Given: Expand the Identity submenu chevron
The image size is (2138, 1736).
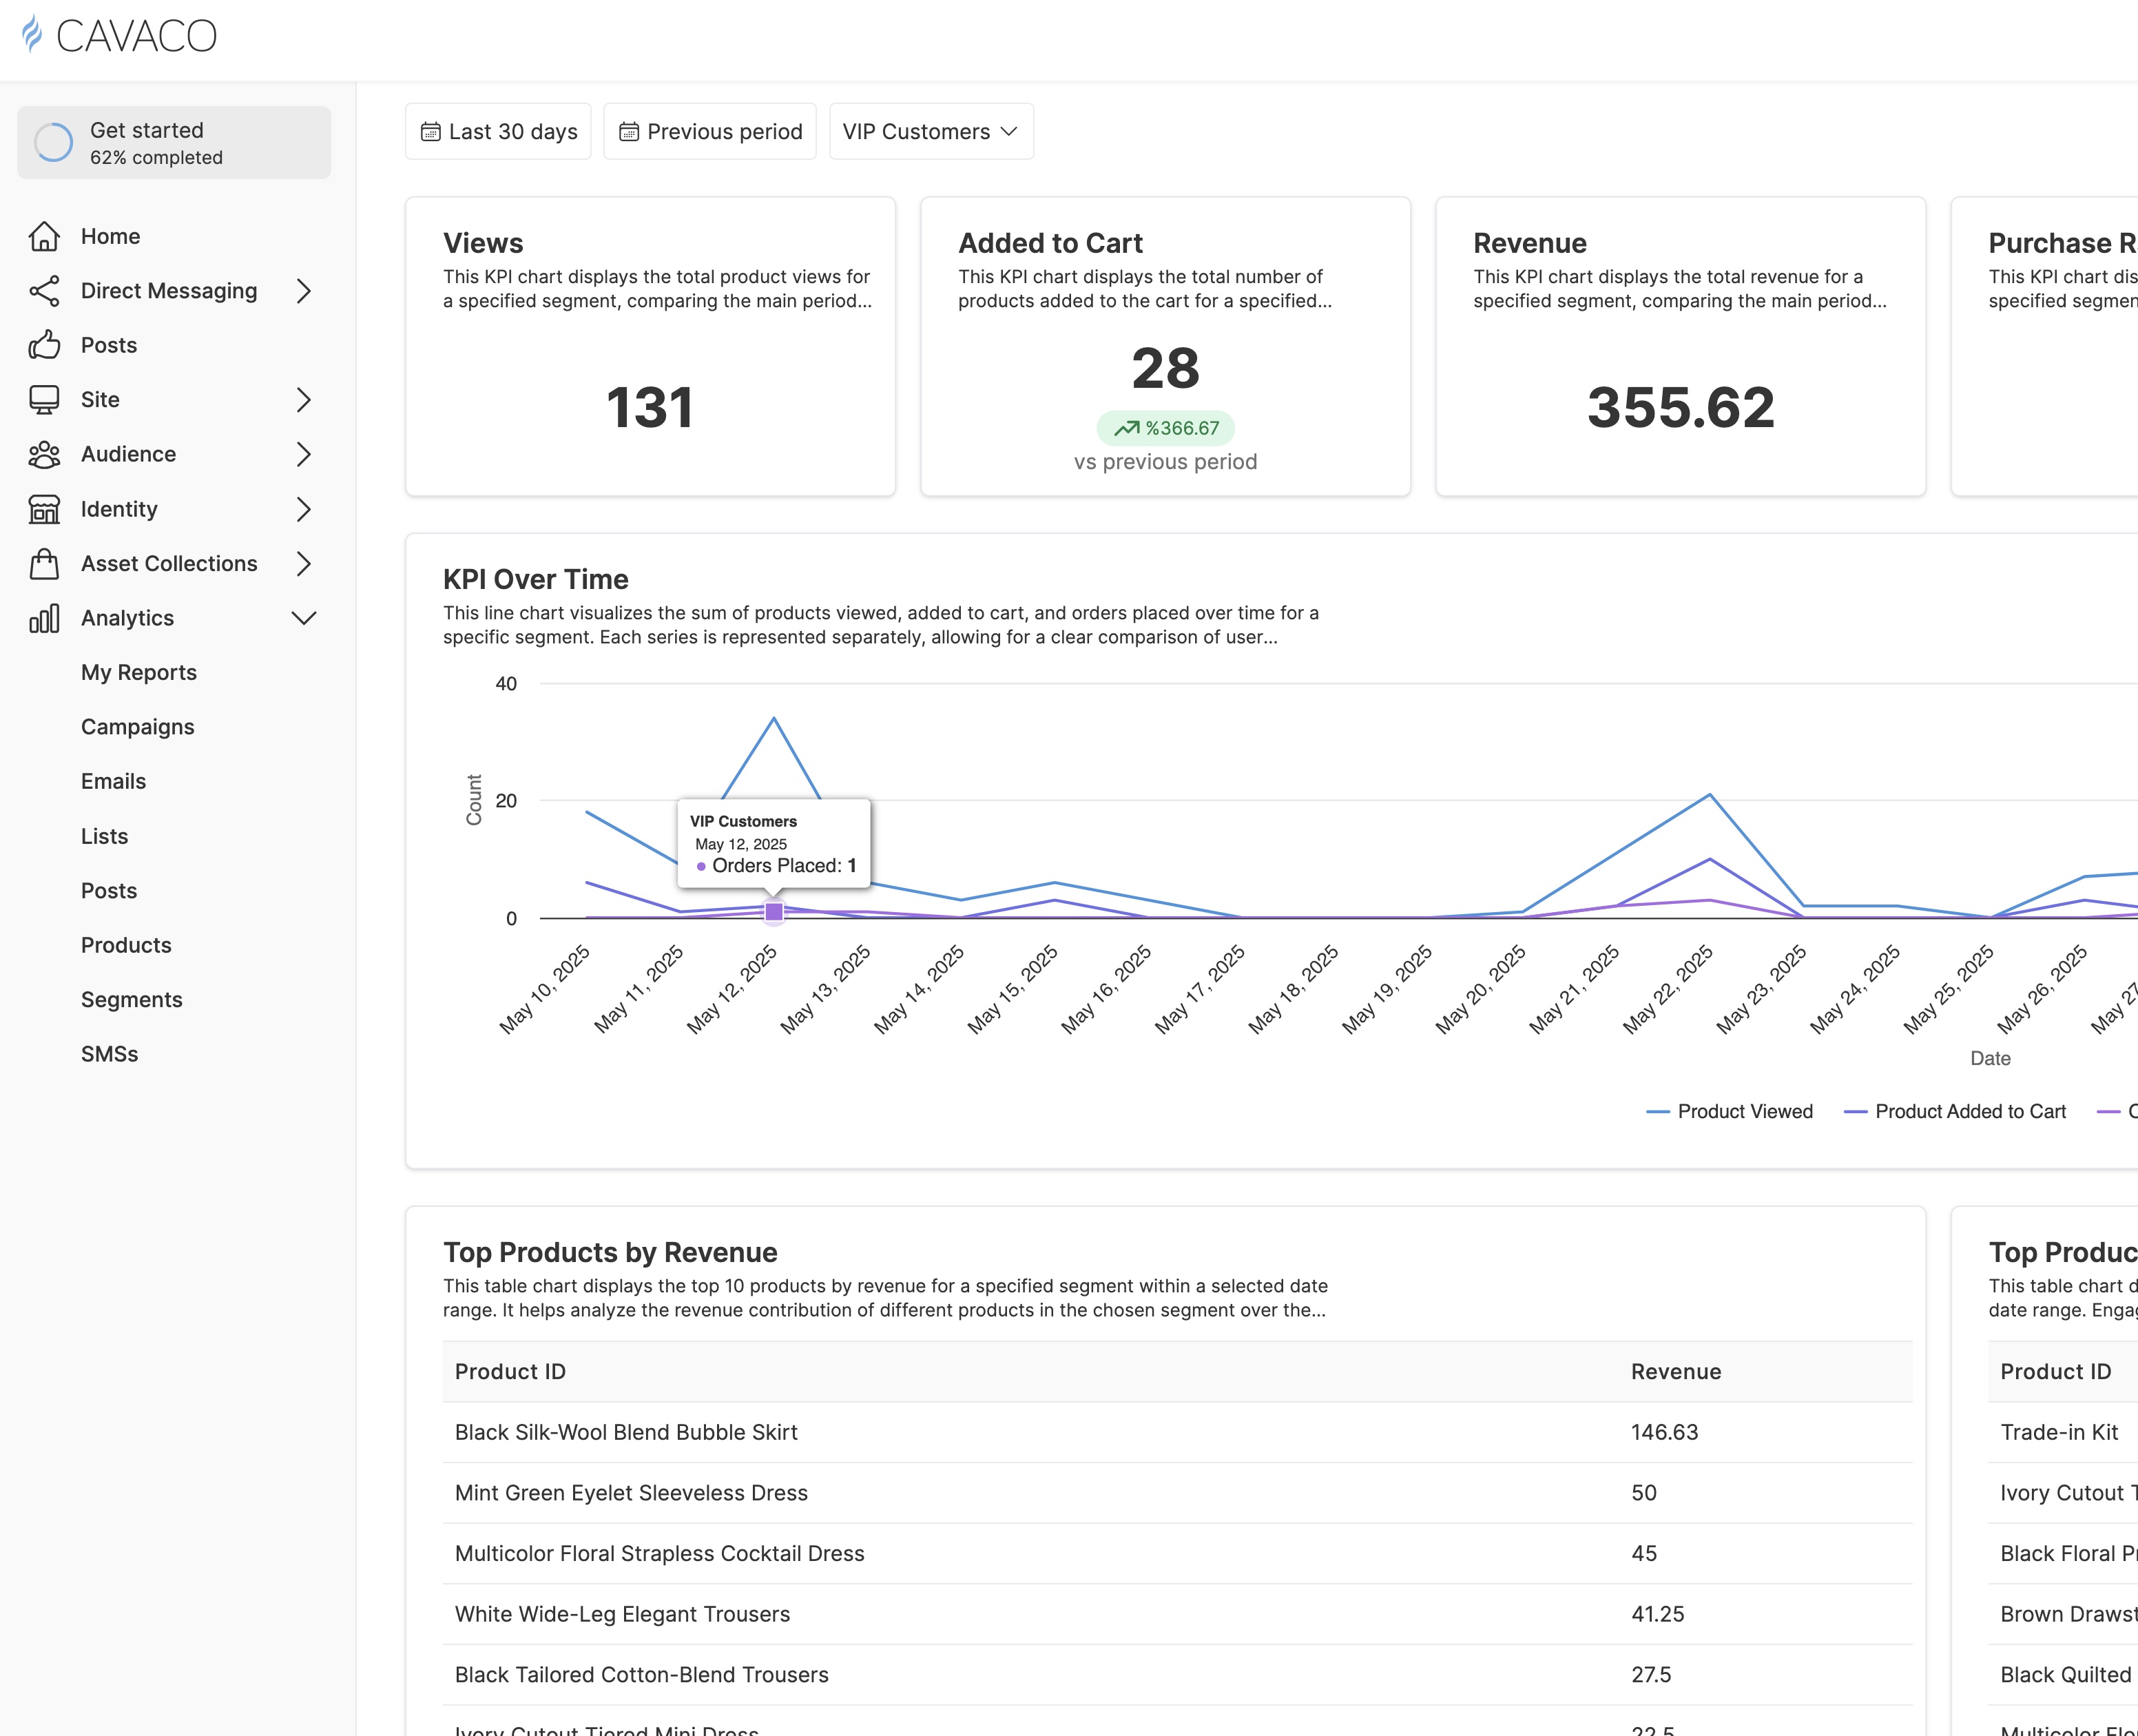Looking at the screenshot, I should (x=304, y=509).
